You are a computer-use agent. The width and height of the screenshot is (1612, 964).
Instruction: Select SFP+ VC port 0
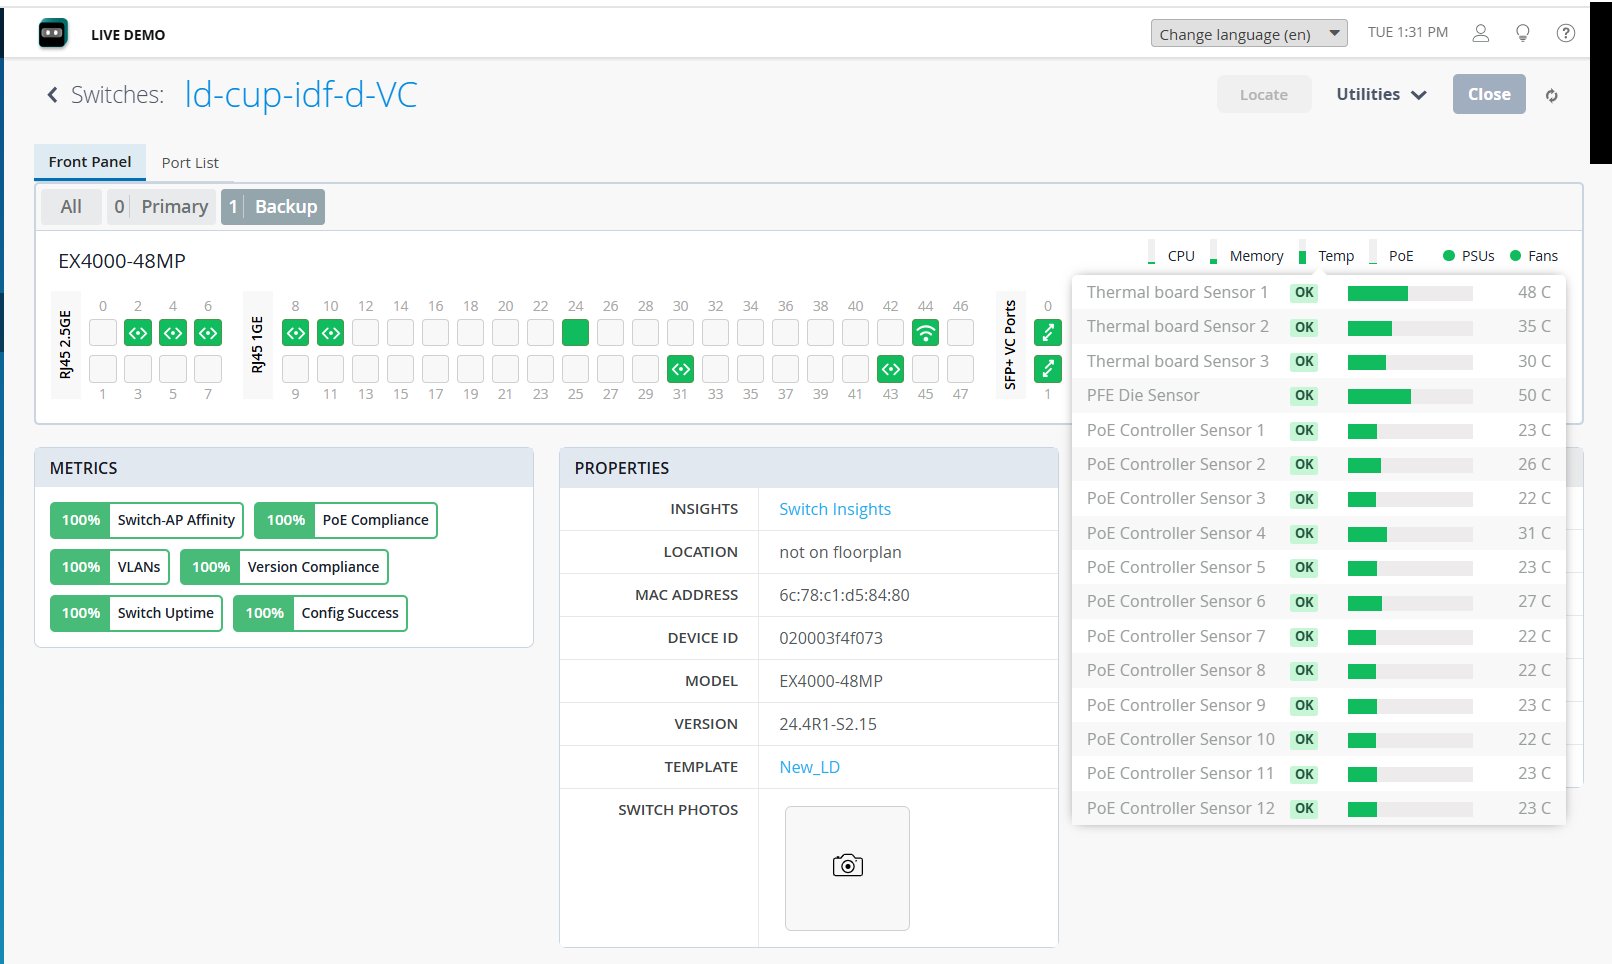[x=1047, y=333]
